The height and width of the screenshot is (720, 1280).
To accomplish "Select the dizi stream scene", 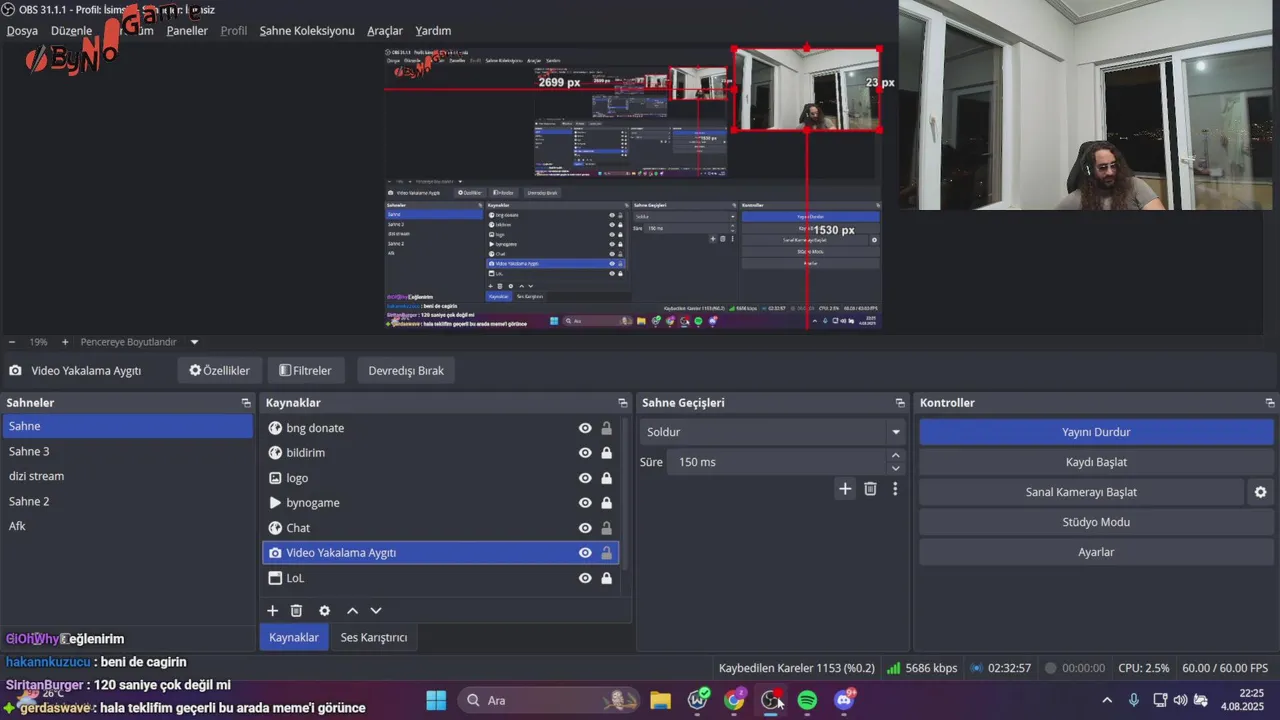I will coord(127,476).
